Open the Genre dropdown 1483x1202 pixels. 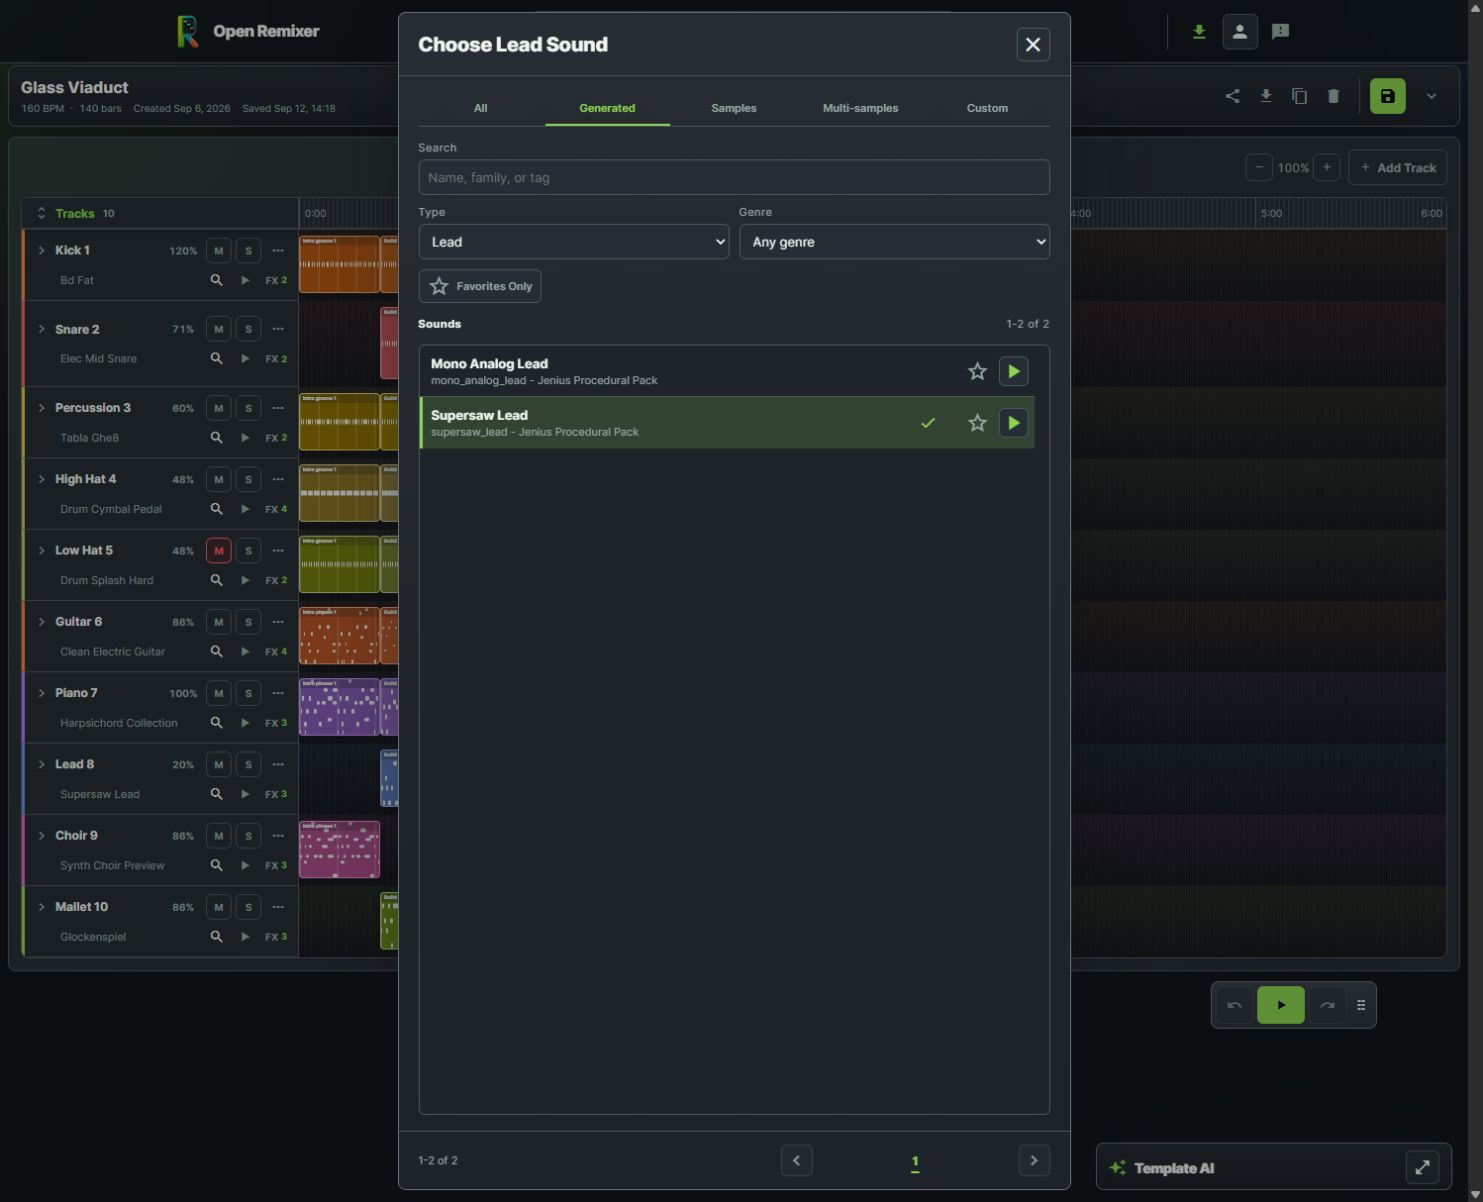(894, 242)
